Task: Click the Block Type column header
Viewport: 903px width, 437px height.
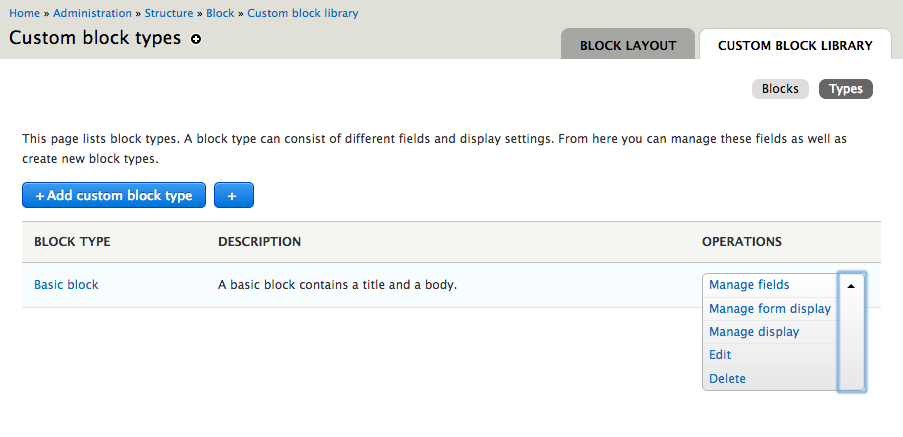Action: 72,242
